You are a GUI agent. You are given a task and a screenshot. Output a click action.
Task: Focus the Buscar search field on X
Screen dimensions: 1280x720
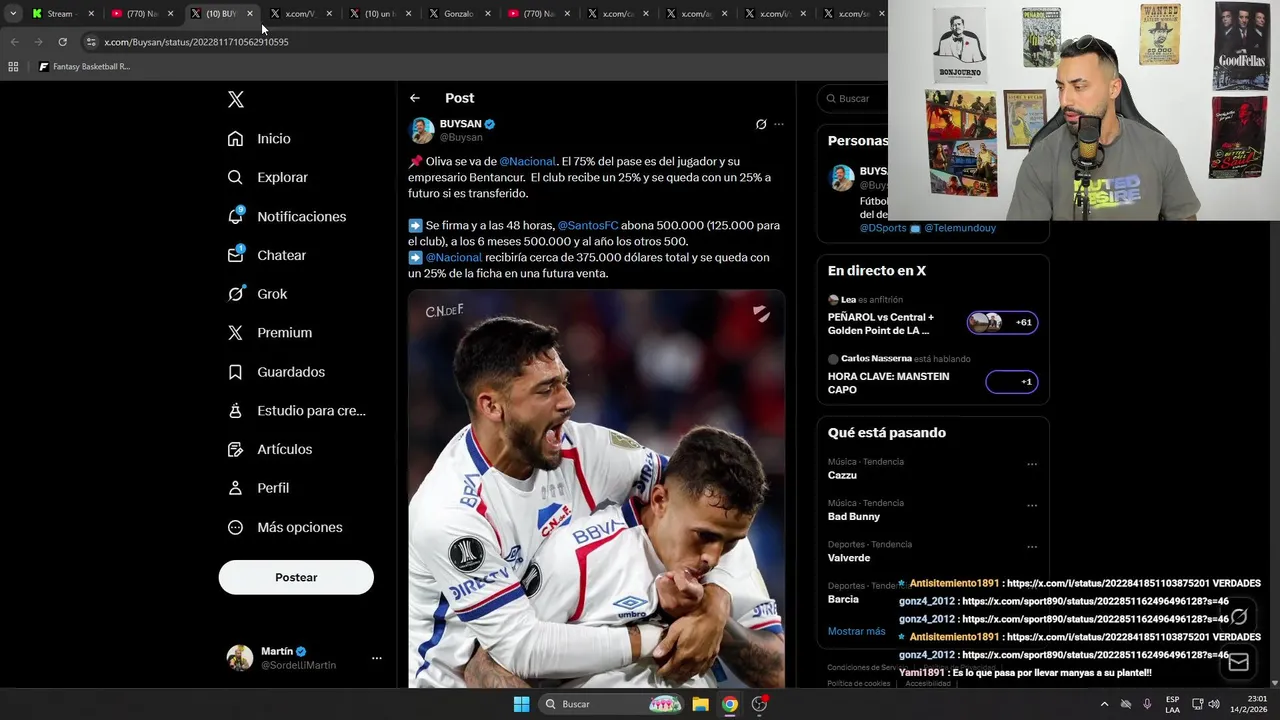(x=853, y=99)
